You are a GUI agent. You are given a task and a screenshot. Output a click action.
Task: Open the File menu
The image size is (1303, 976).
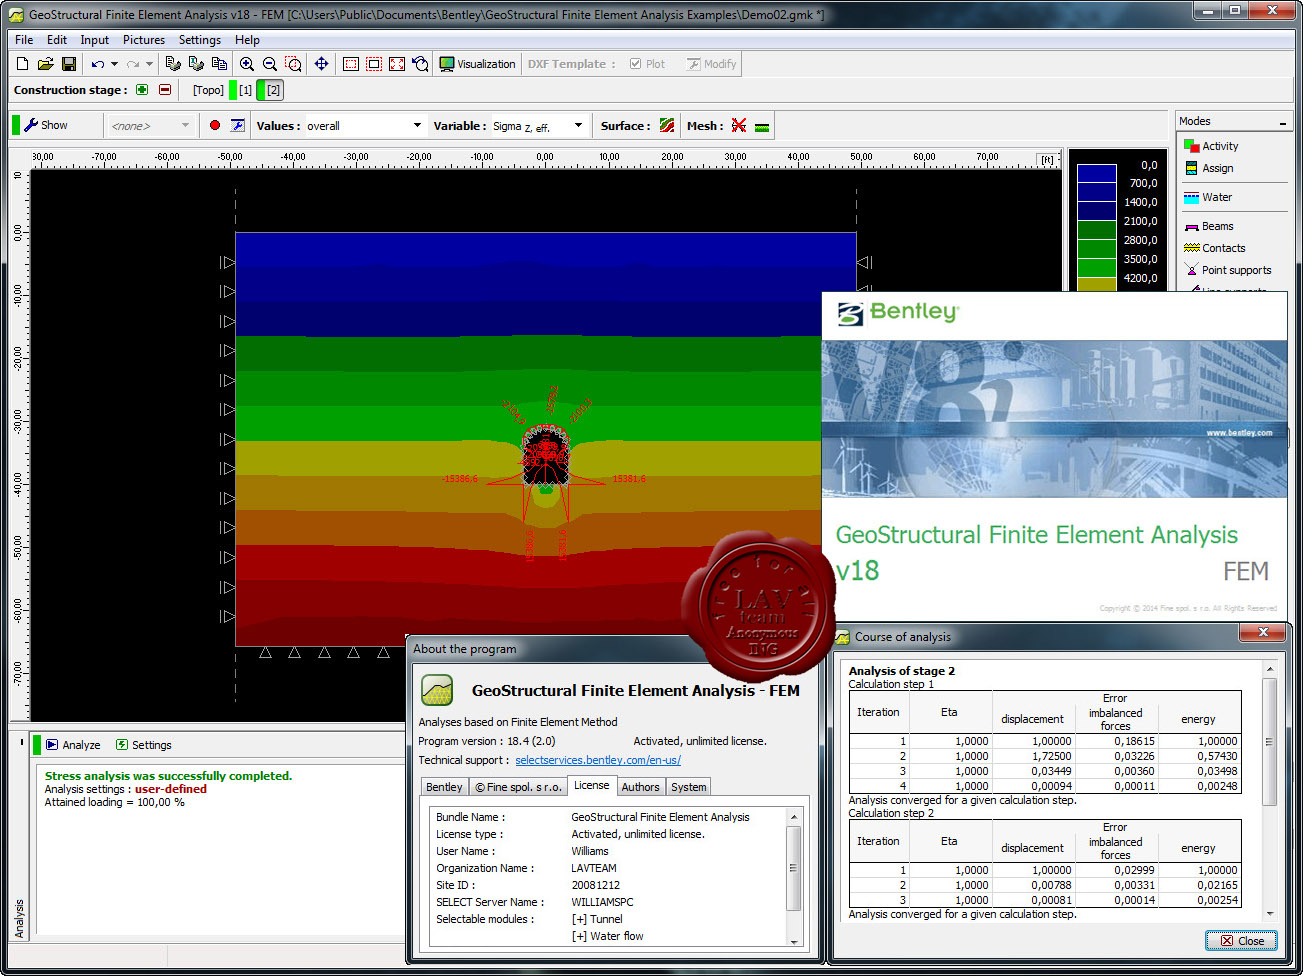click(x=24, y=40)
